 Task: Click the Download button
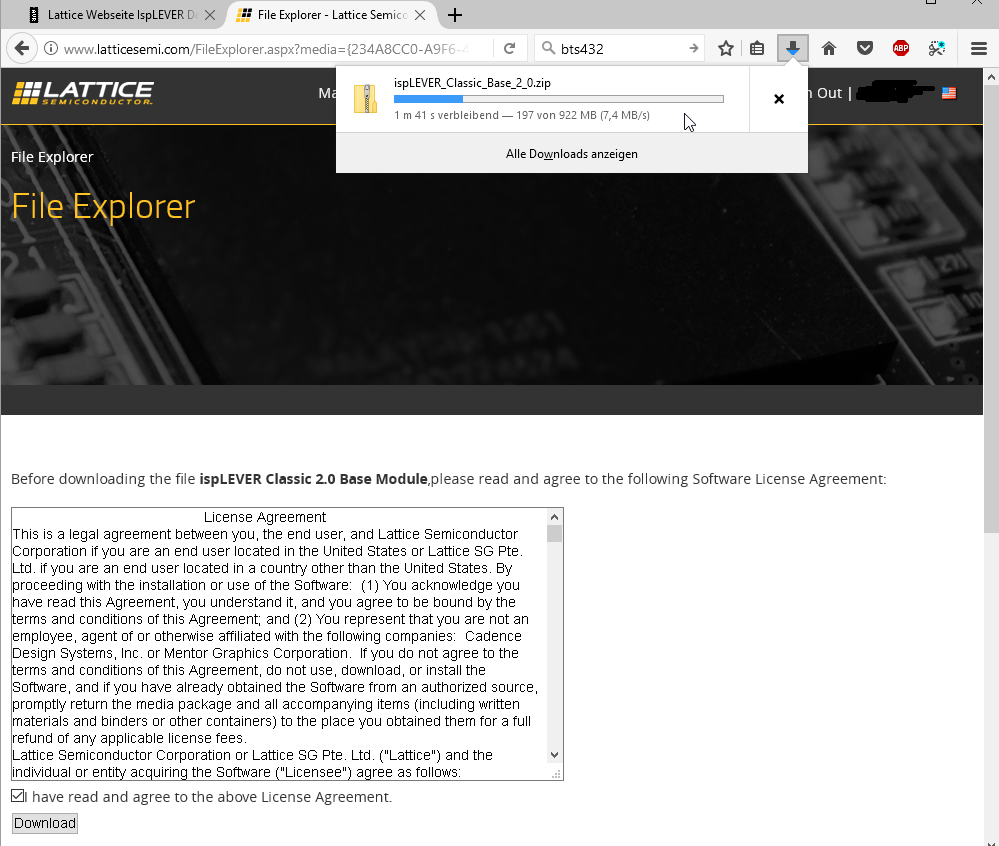(45, 823)
